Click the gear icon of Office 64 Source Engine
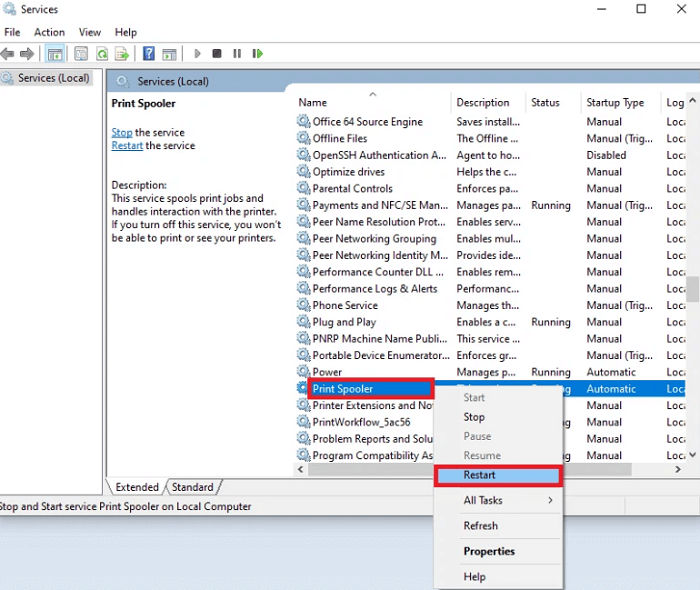The width and height of the screenshot is (700, 590). click(304, 121)
